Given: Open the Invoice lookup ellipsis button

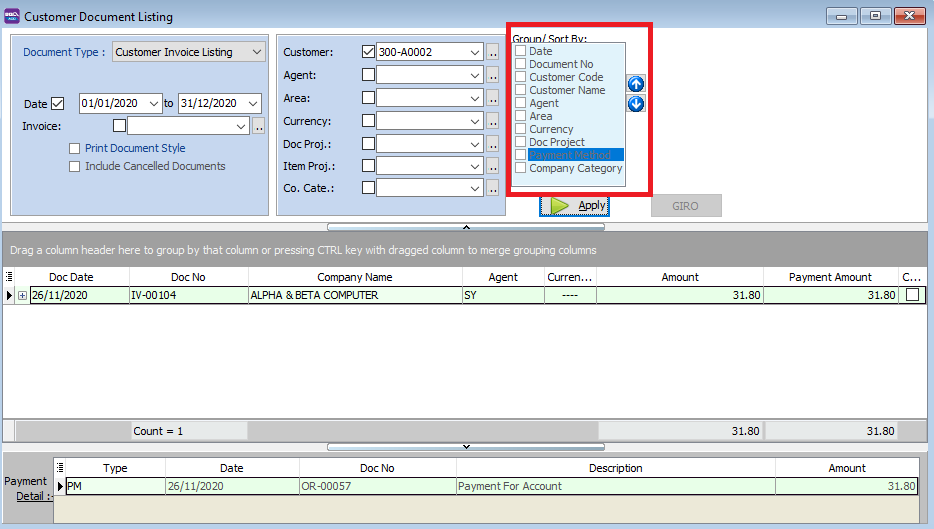Looking at the screenshot, I should coord(259,126).
